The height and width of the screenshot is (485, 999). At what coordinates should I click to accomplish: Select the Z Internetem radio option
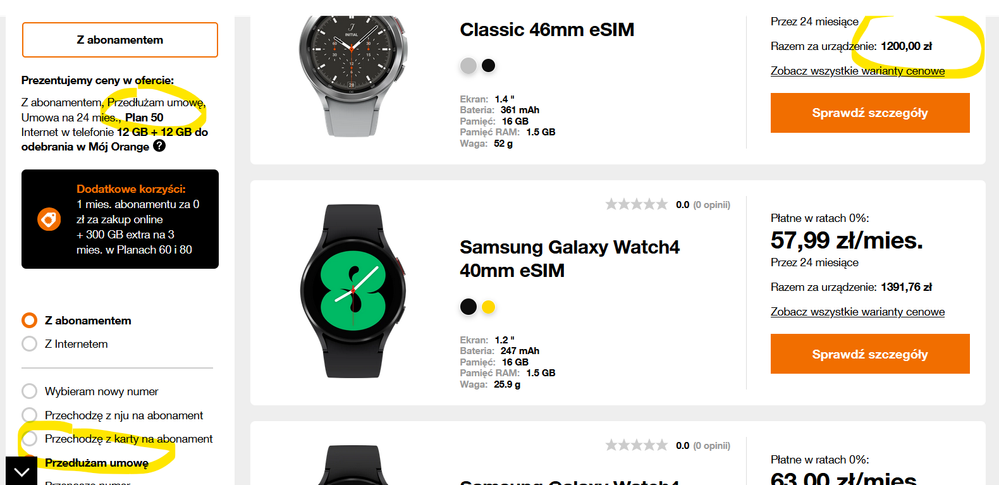pyautogui.click(x=29, y=344)
